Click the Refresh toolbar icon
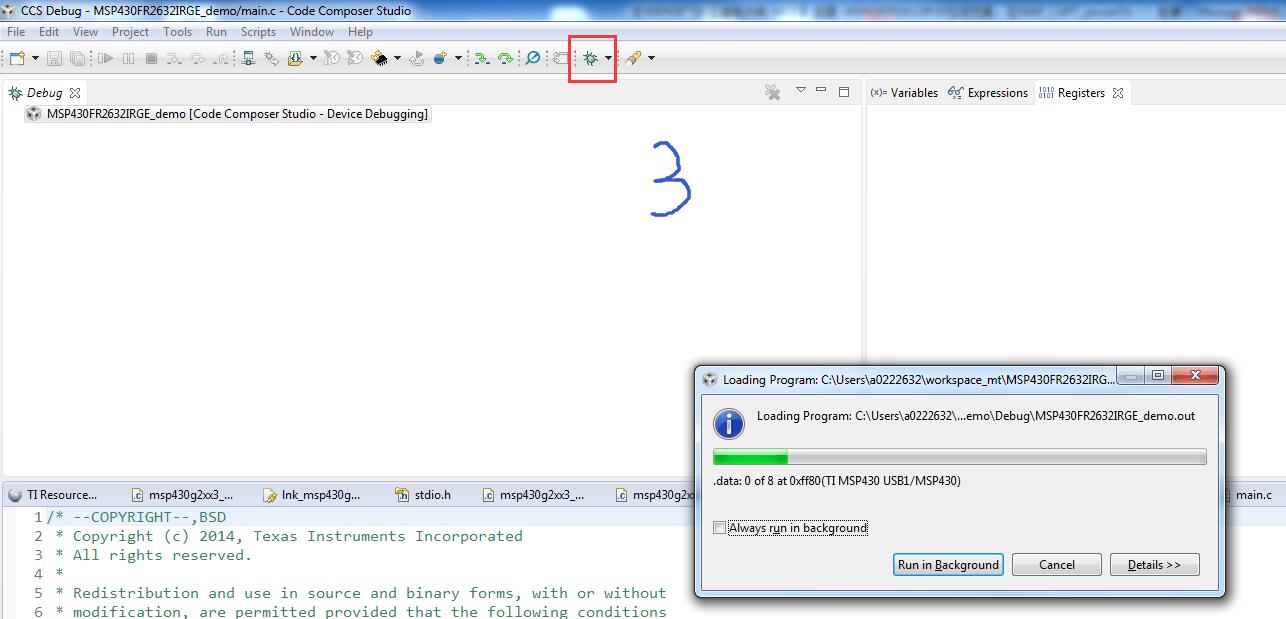Screen dimensions: 1286x619 pos(416,59)
